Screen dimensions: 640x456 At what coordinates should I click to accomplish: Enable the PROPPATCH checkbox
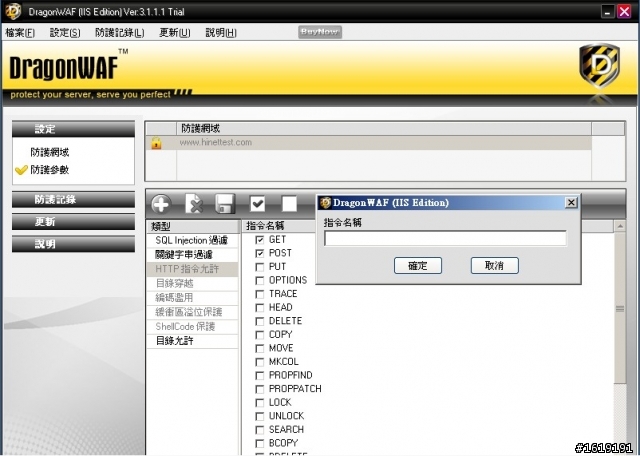260,389
